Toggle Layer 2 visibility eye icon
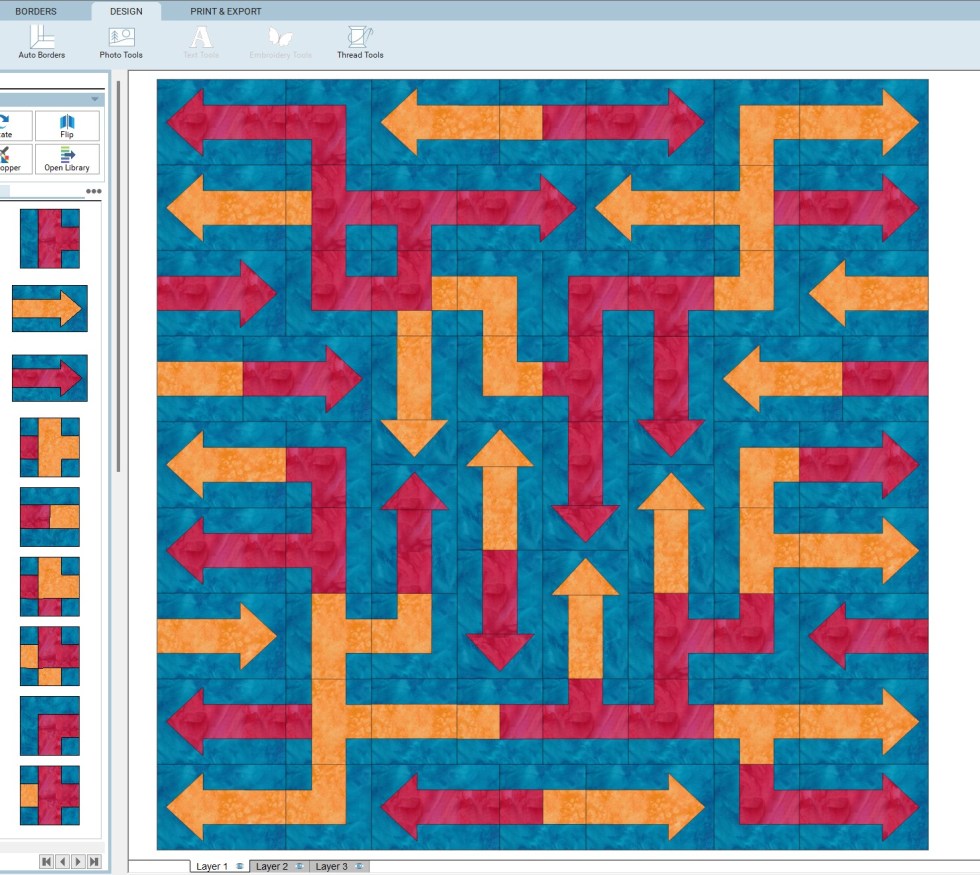Viewport: 980px width, 875px height. point(299,866)
